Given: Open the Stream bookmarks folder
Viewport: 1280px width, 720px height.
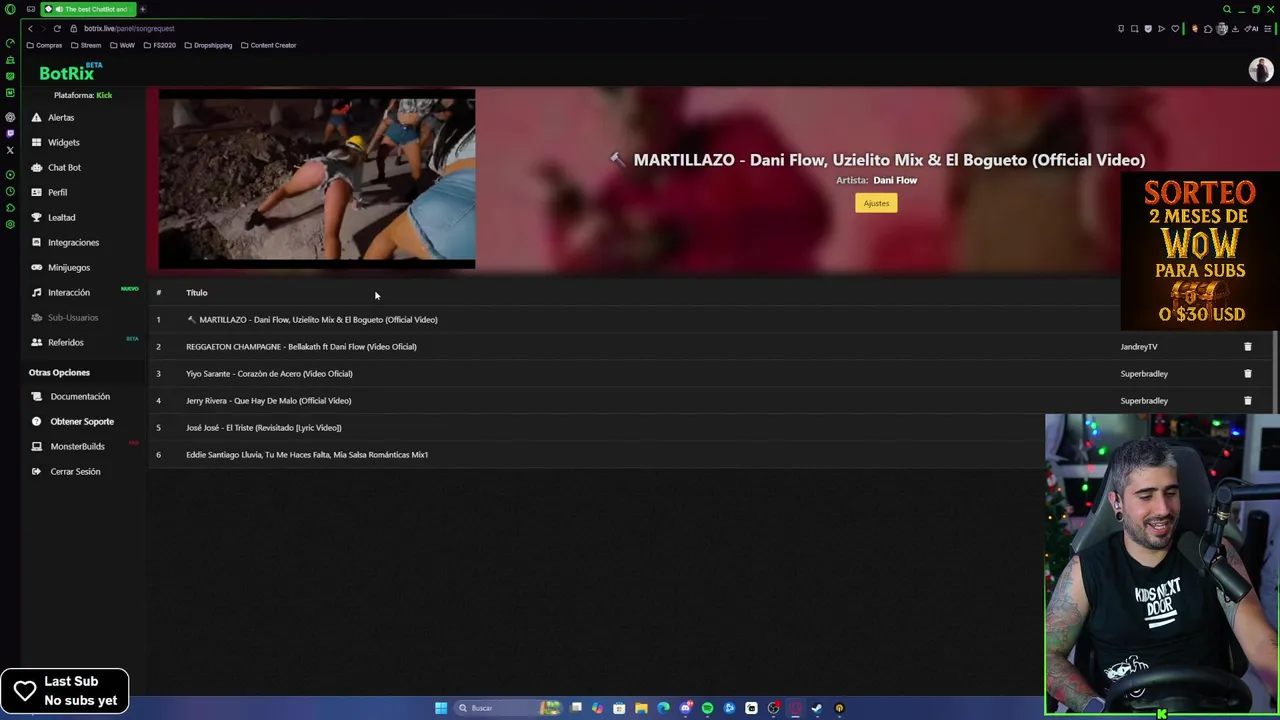Looking at the screenshot, I should tap(87, 45).
